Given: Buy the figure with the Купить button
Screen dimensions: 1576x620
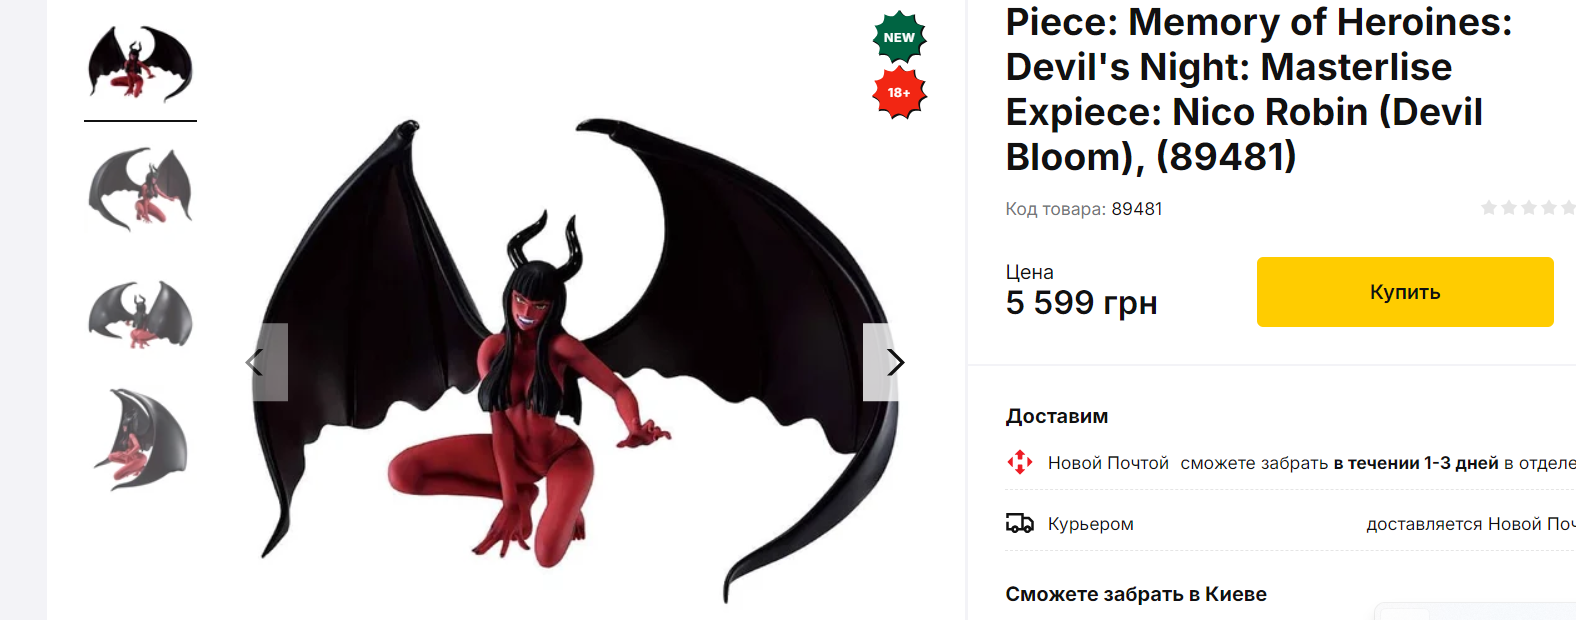Looking at the screenshot, I should coord(1405,292).
